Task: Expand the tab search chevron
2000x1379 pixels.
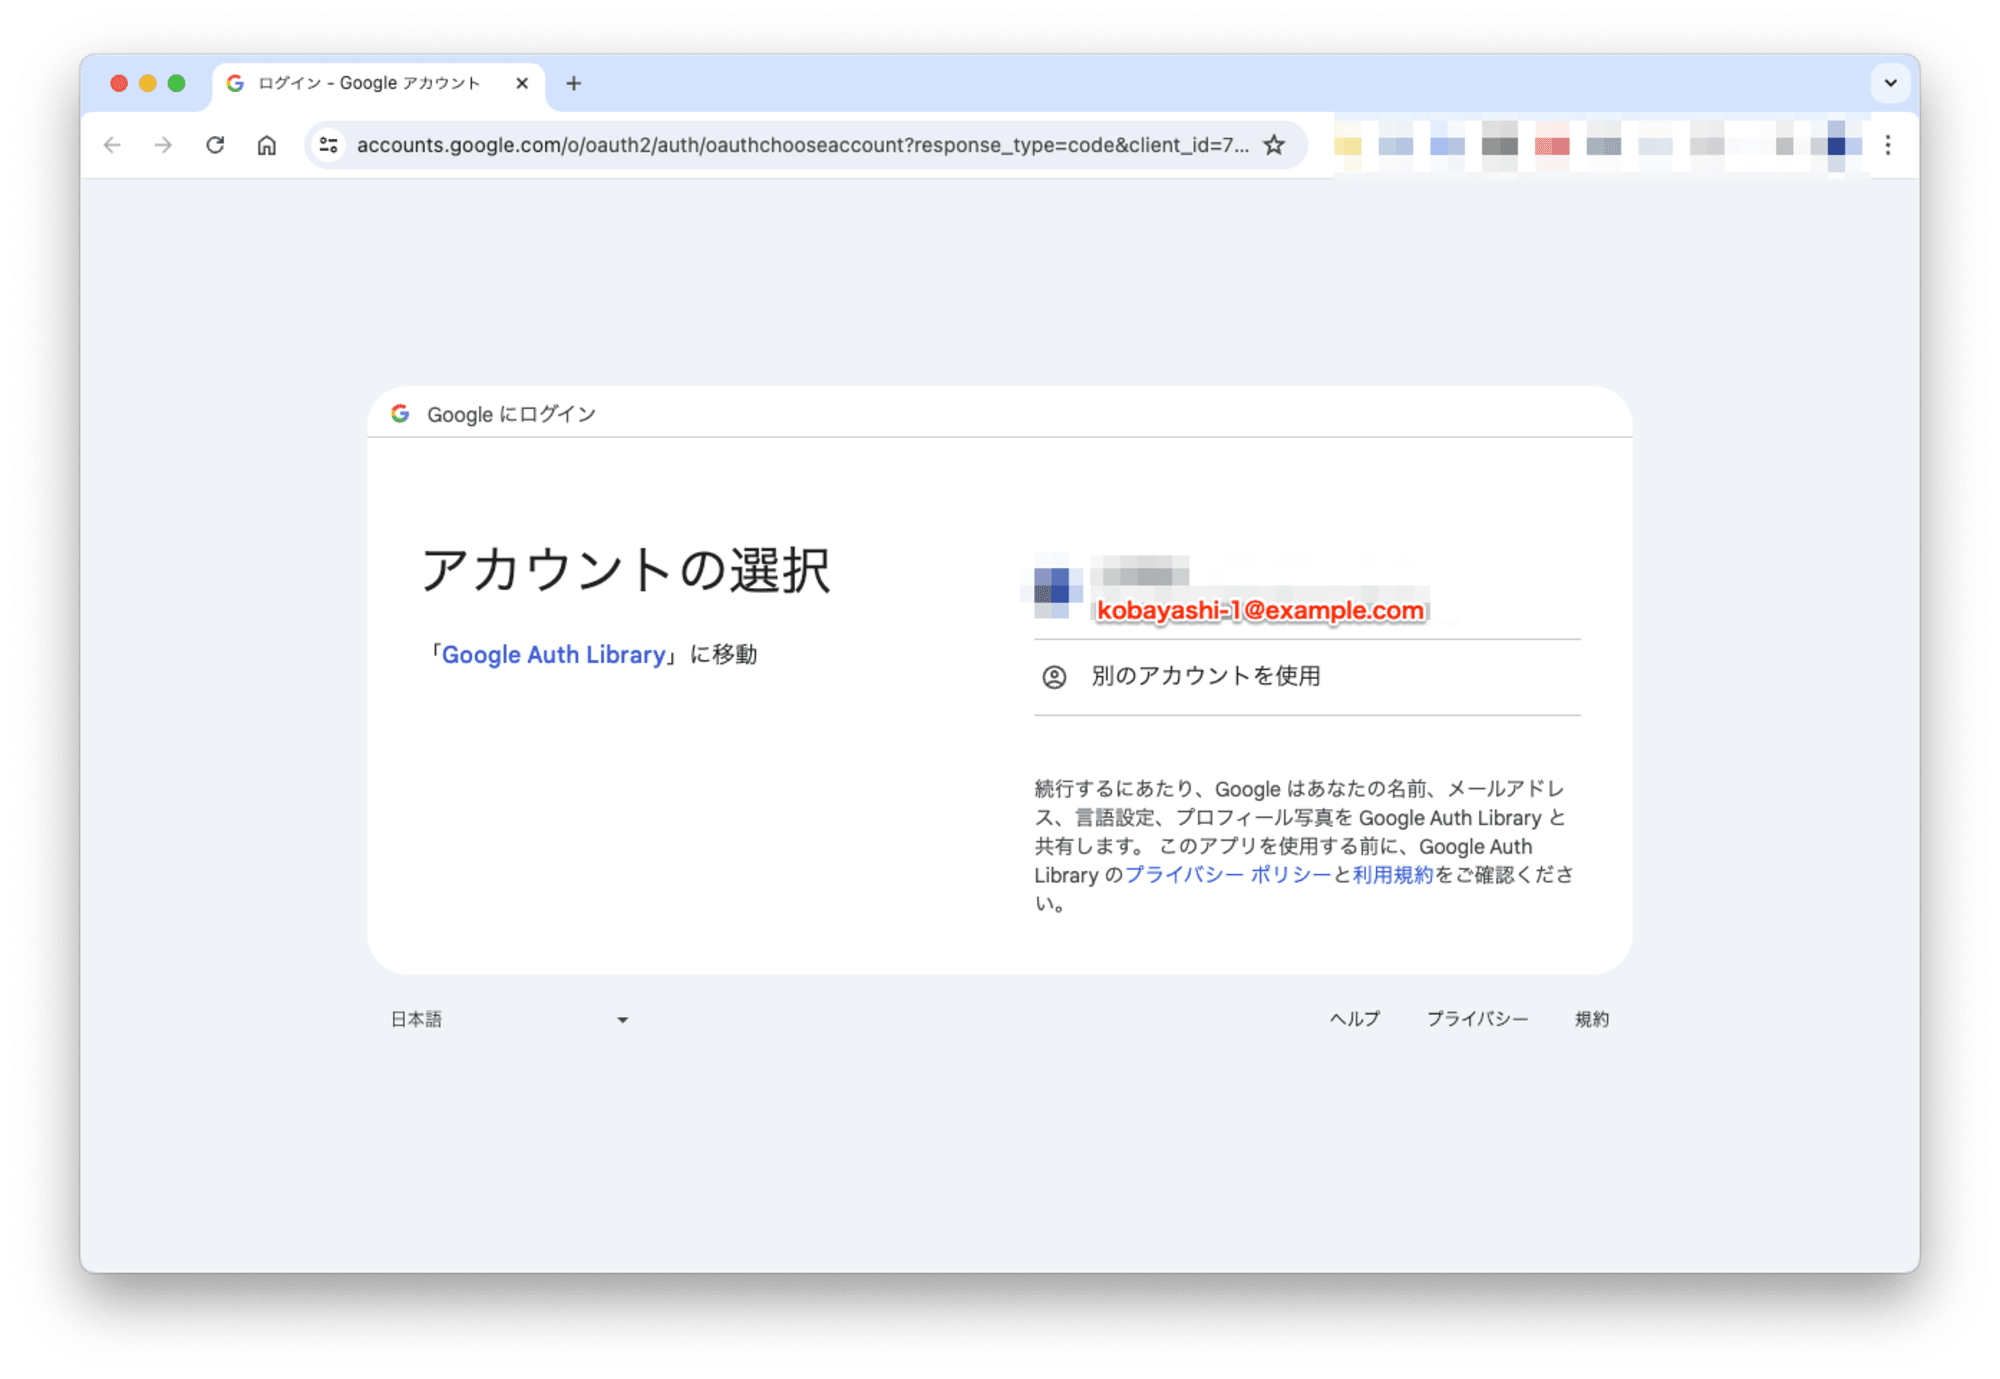Action: 1890,83
